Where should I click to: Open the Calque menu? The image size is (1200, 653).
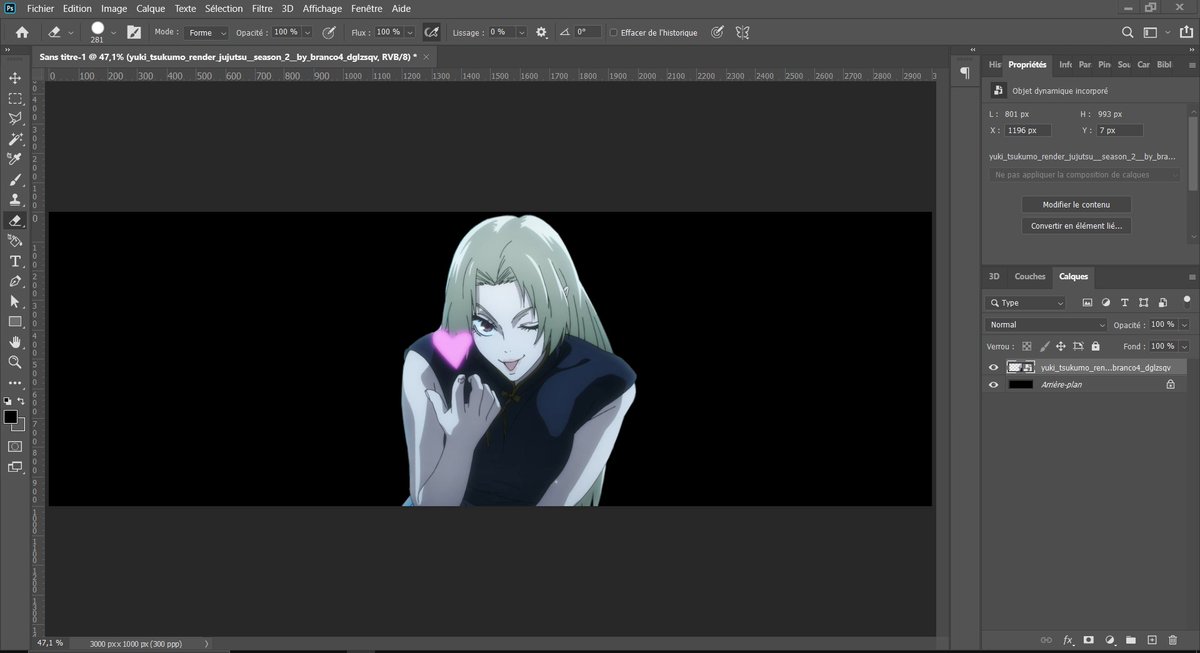pyautogui.click(x=150, y=8)
